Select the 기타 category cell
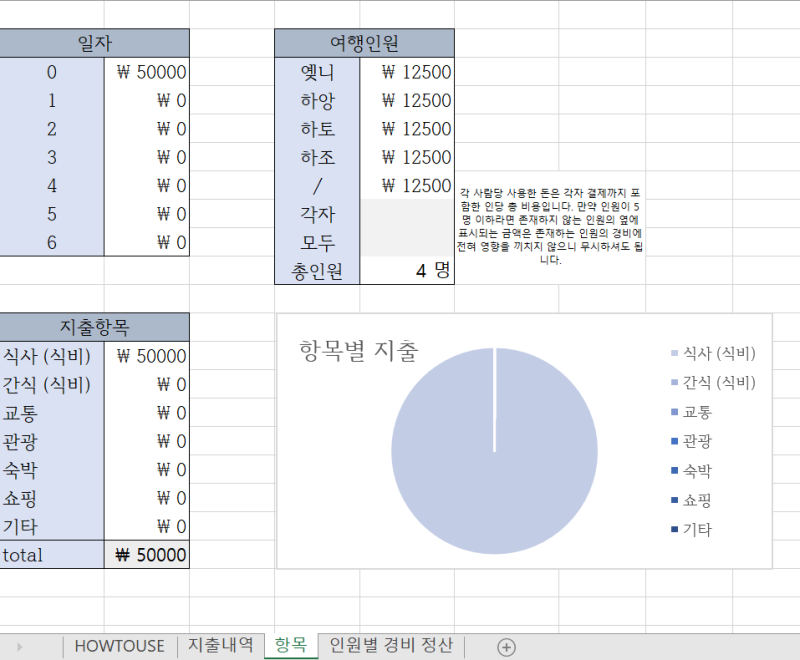 click(52, 527)
